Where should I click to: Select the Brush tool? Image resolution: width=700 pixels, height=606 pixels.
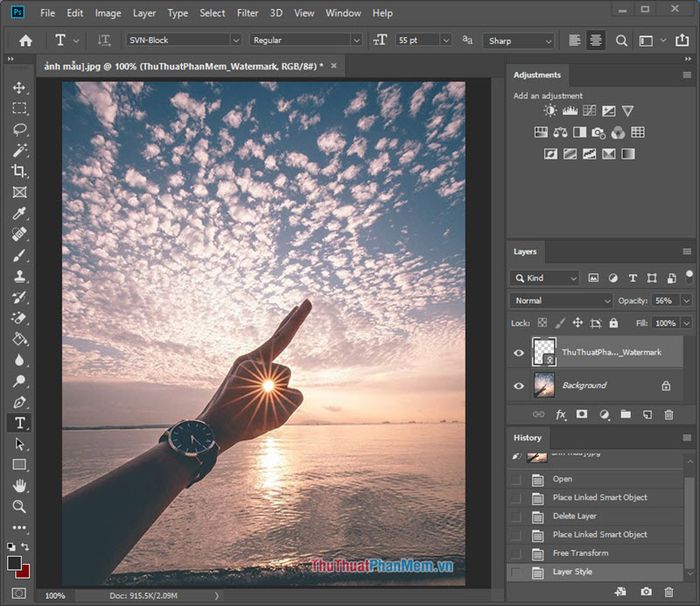coord(19,255)
